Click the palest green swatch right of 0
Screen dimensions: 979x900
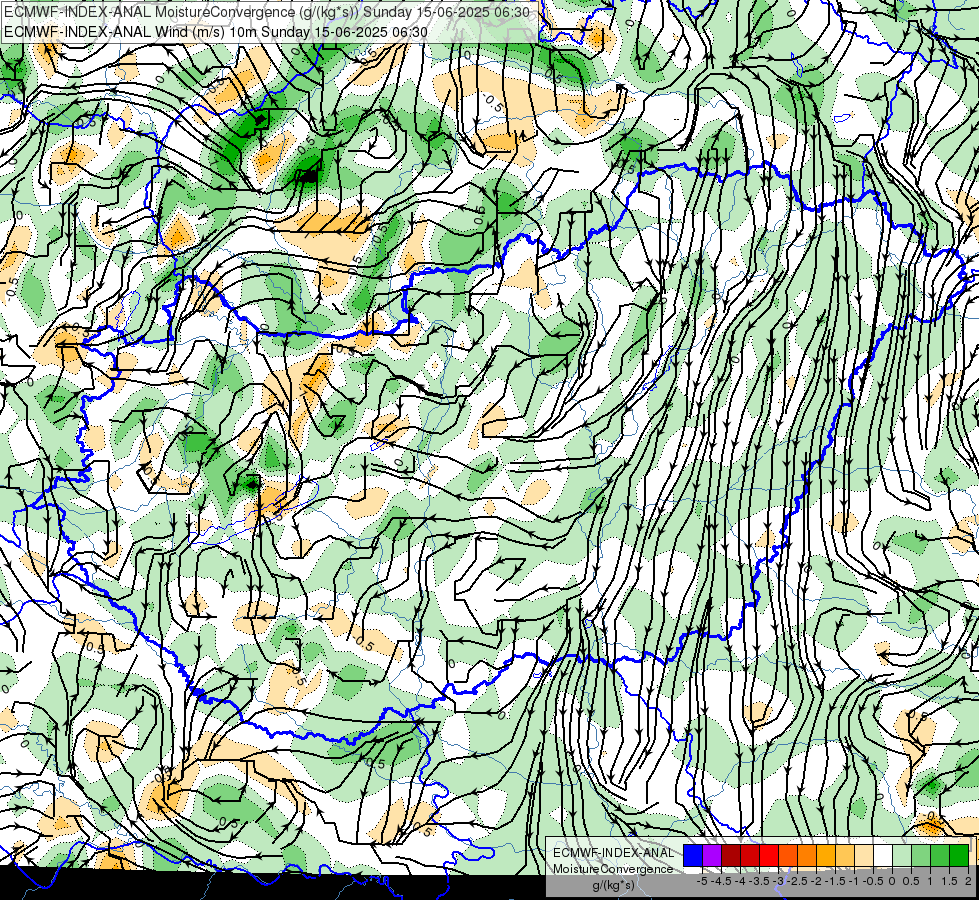point(902,855)
